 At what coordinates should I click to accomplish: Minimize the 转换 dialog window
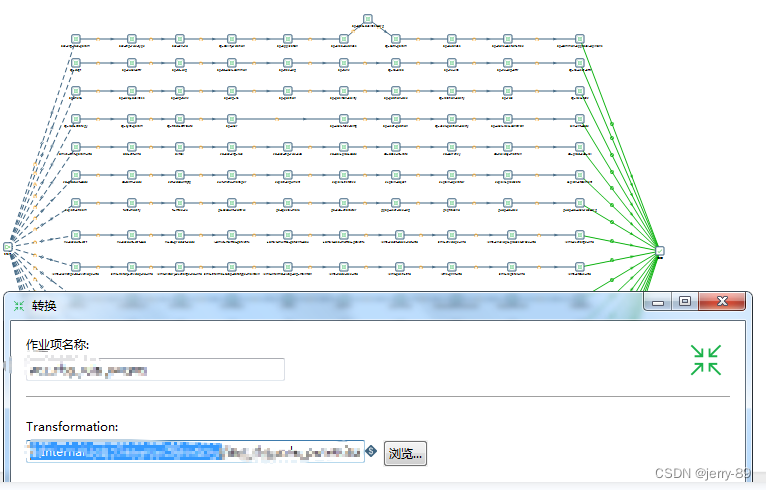point(658,301)
